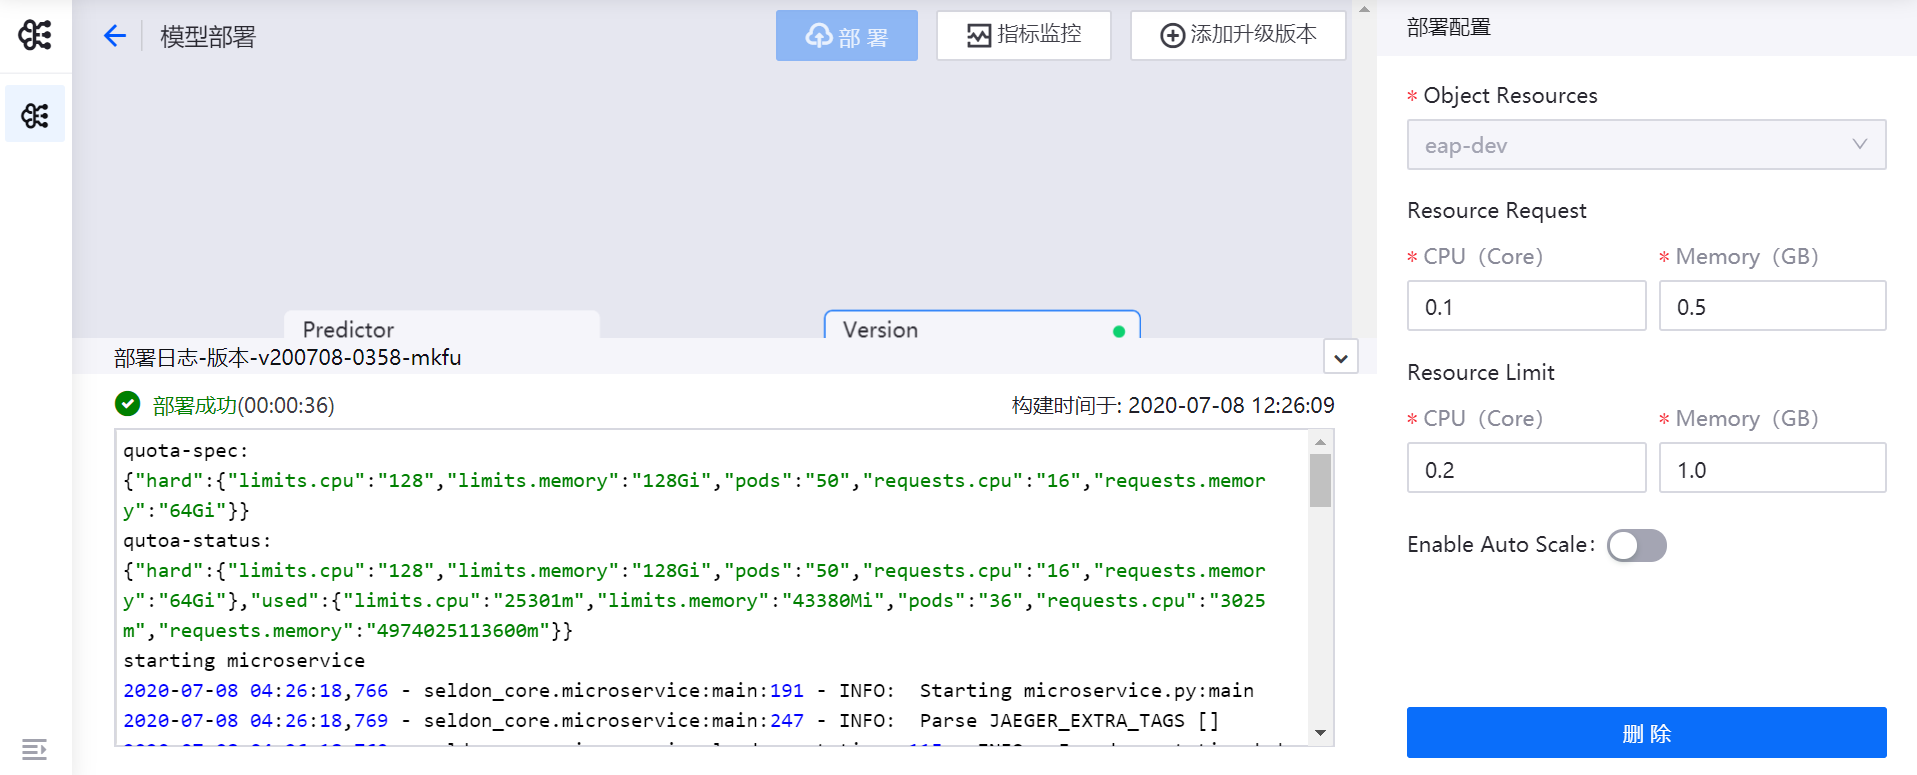The height and width of the screenshot is (775, 1917).
Task: Select the Version node card
Action: 980,327
